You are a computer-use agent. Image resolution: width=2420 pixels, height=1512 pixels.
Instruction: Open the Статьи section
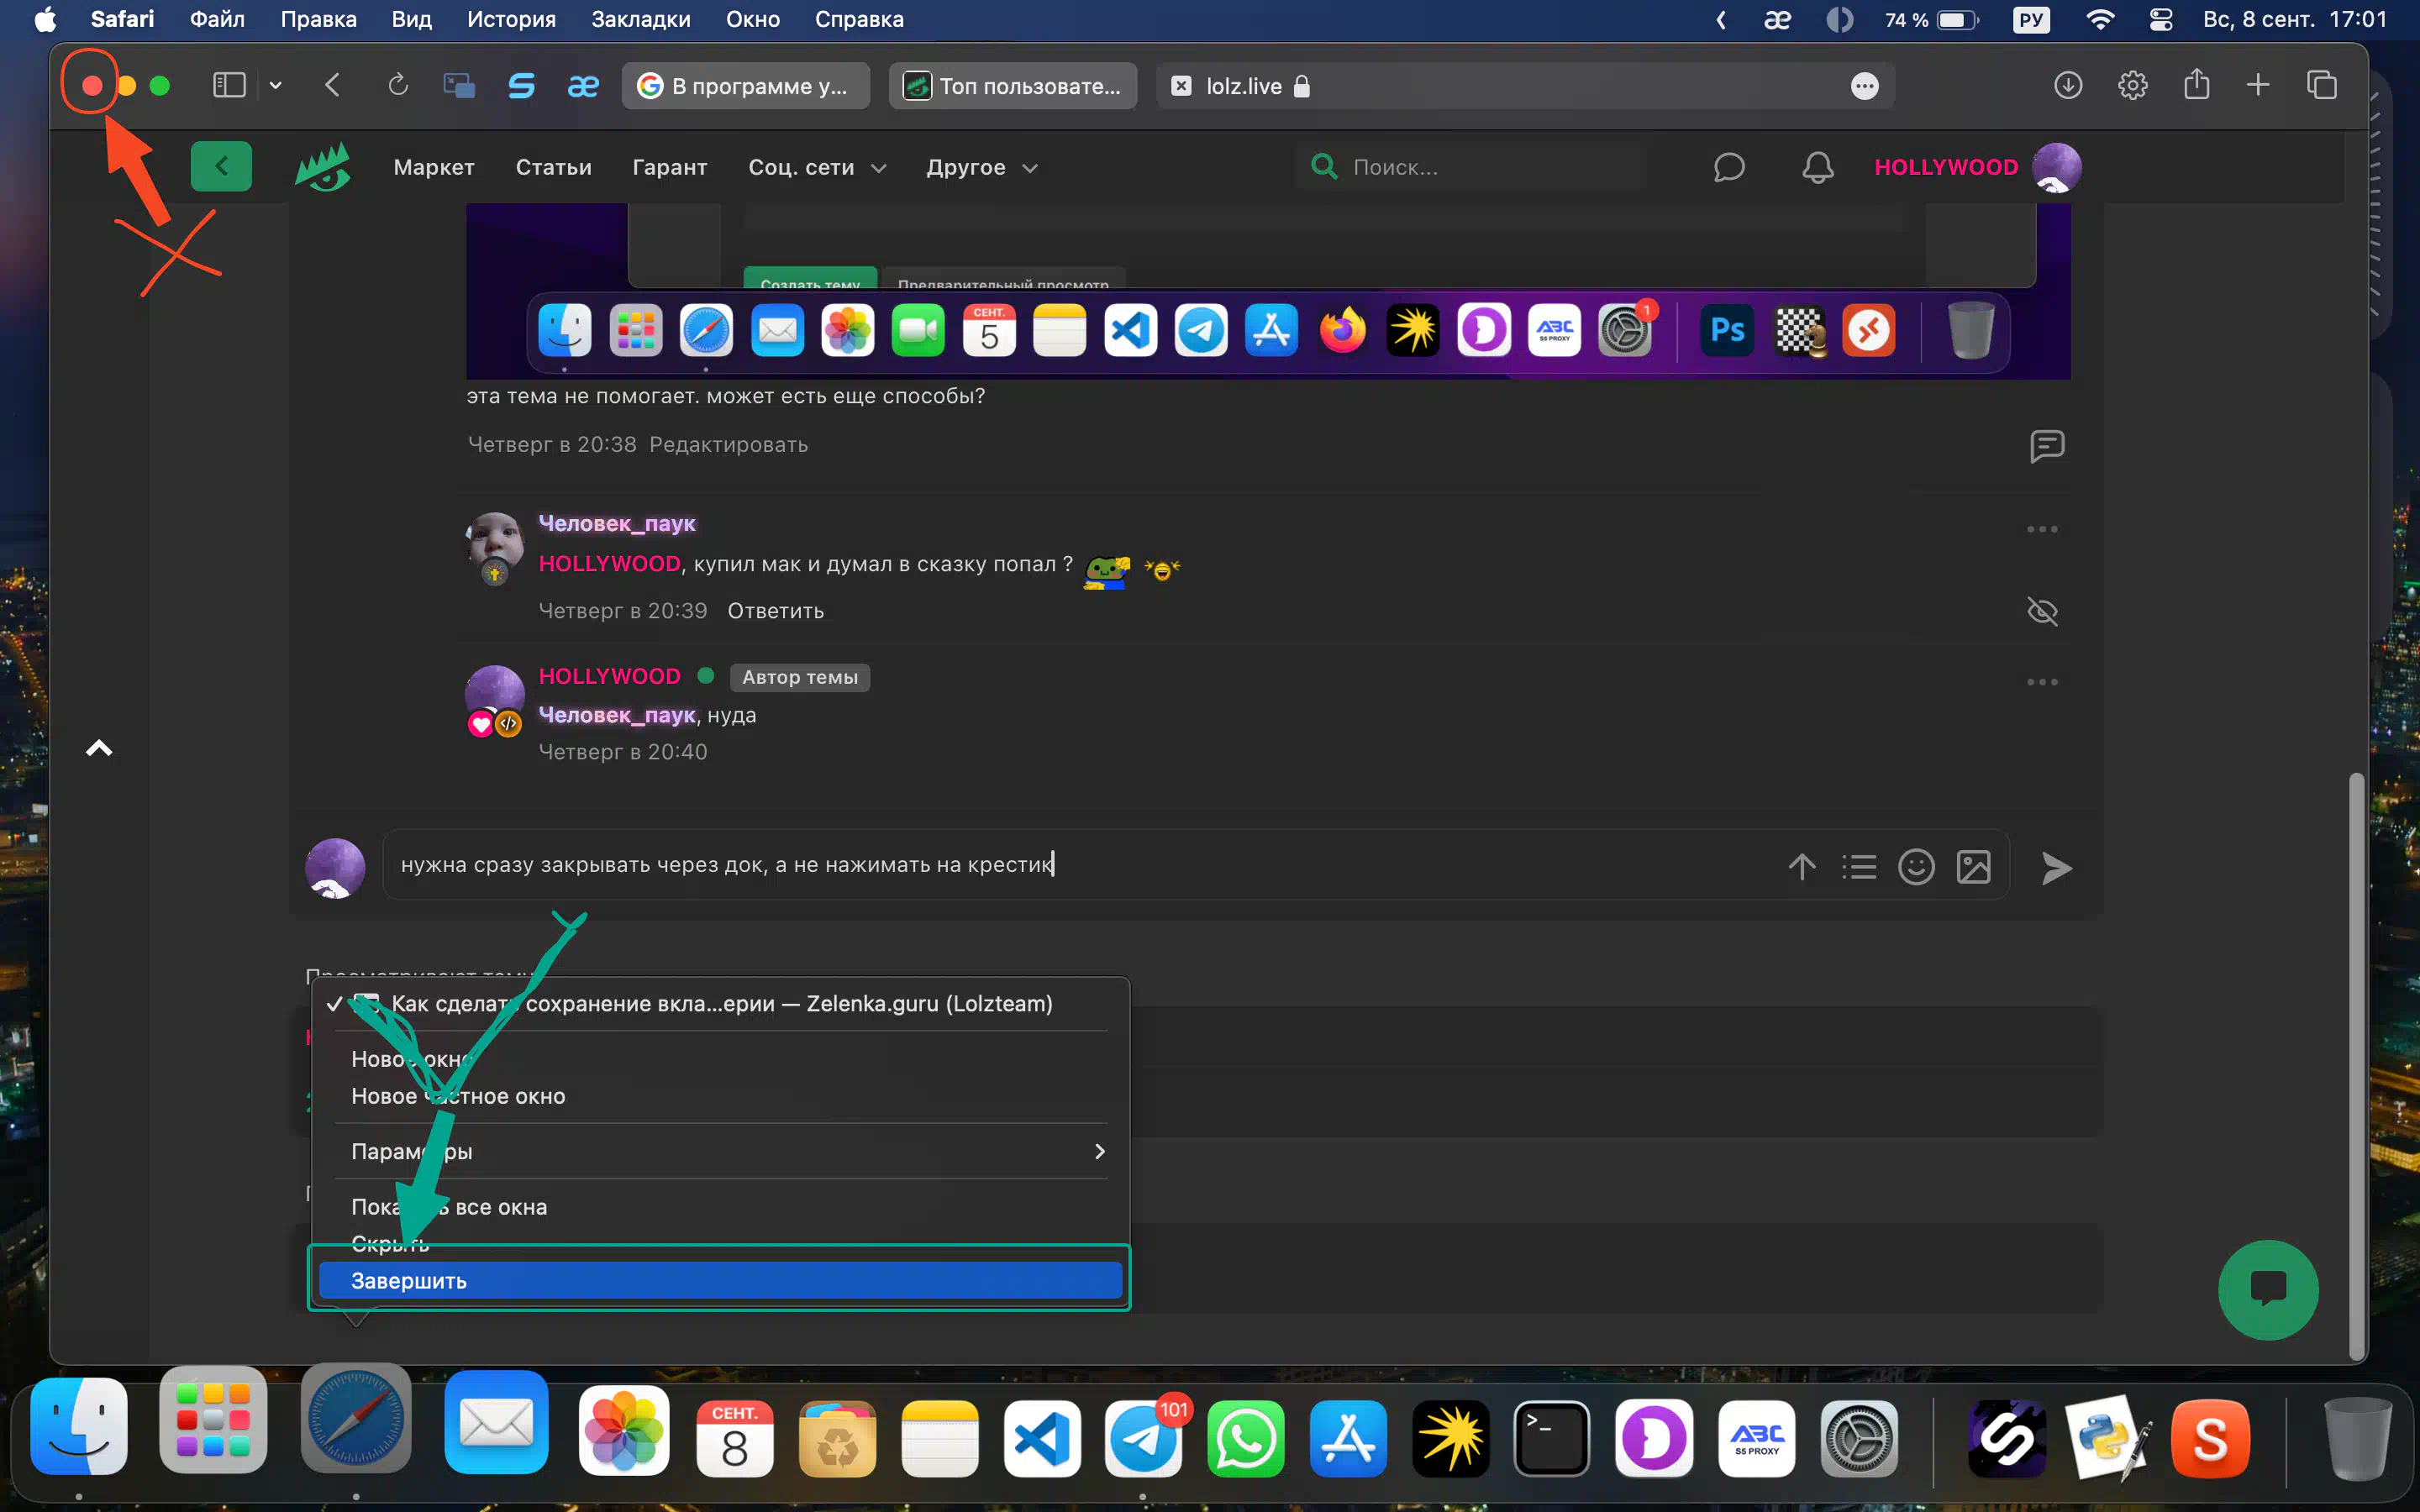click(x=553, y=167)
